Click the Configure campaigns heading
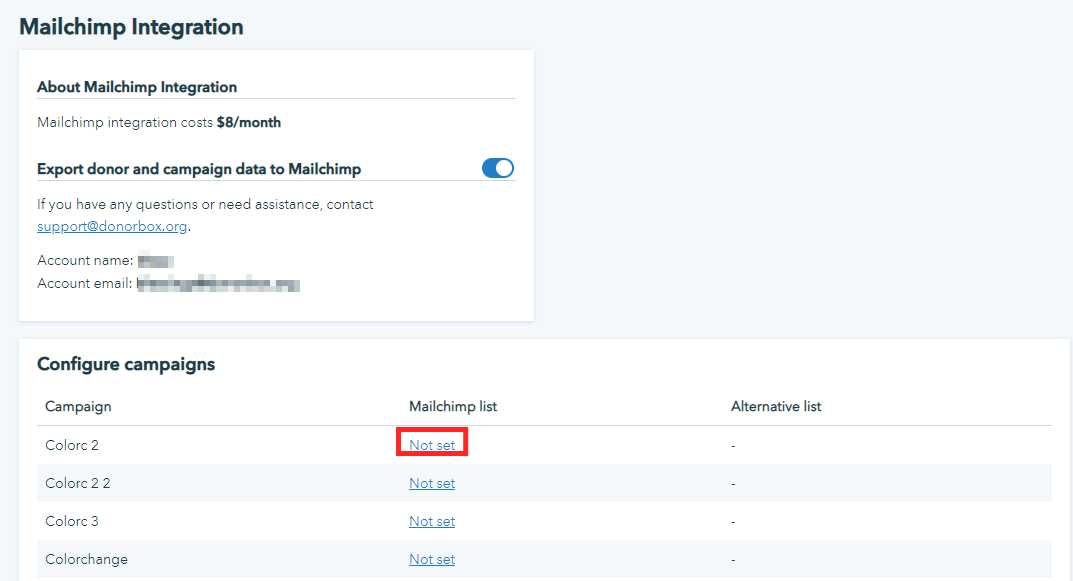 tap(126, 364)
